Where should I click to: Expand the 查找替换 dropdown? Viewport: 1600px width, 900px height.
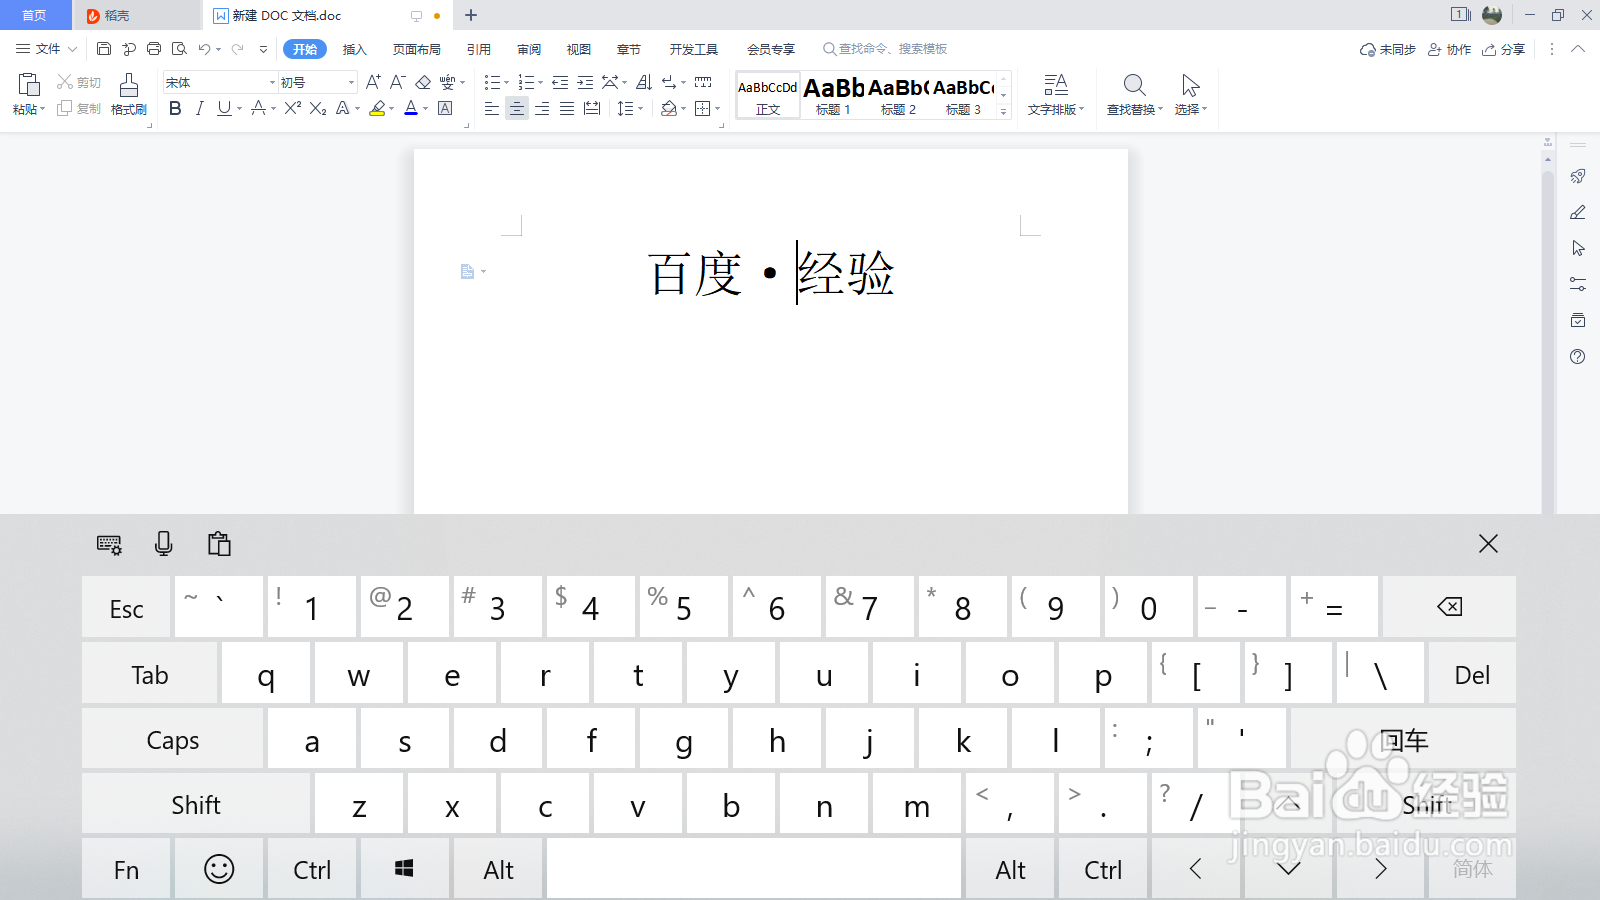[x=1135, y=109]
